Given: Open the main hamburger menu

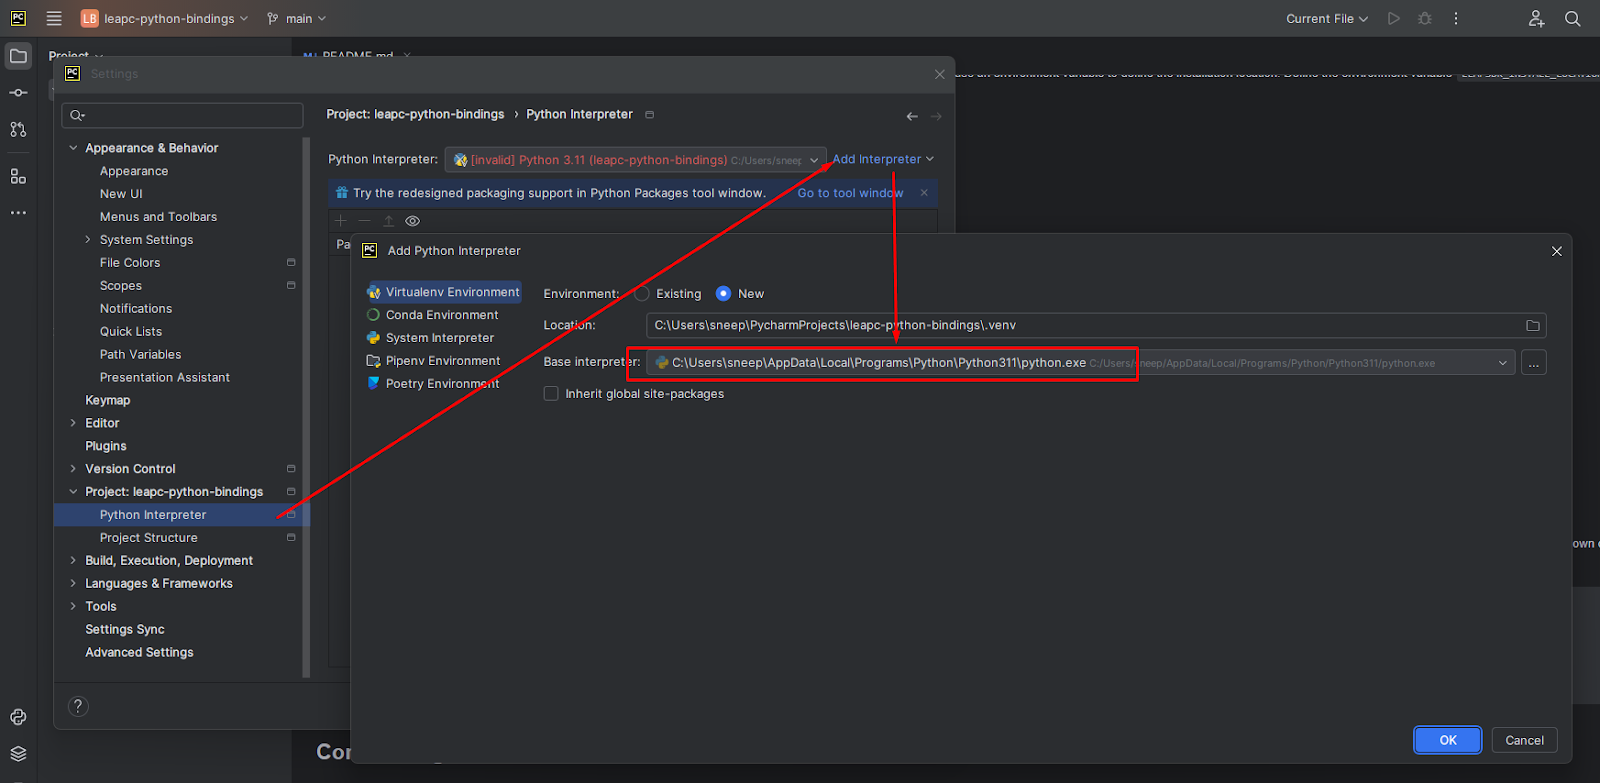Looking at the screenshot, I should coord(54,18).
